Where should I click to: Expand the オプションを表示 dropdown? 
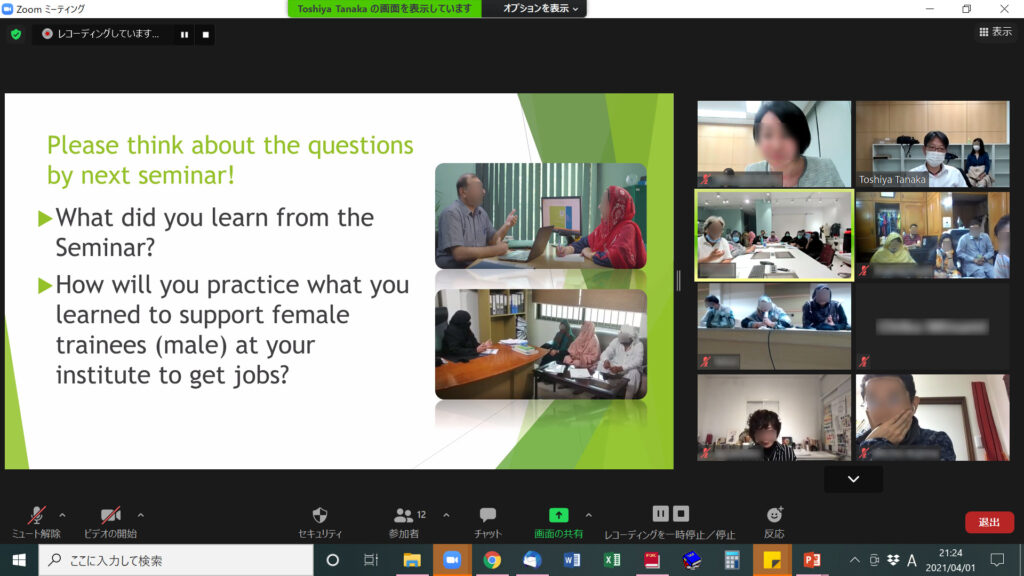point(541,8)
